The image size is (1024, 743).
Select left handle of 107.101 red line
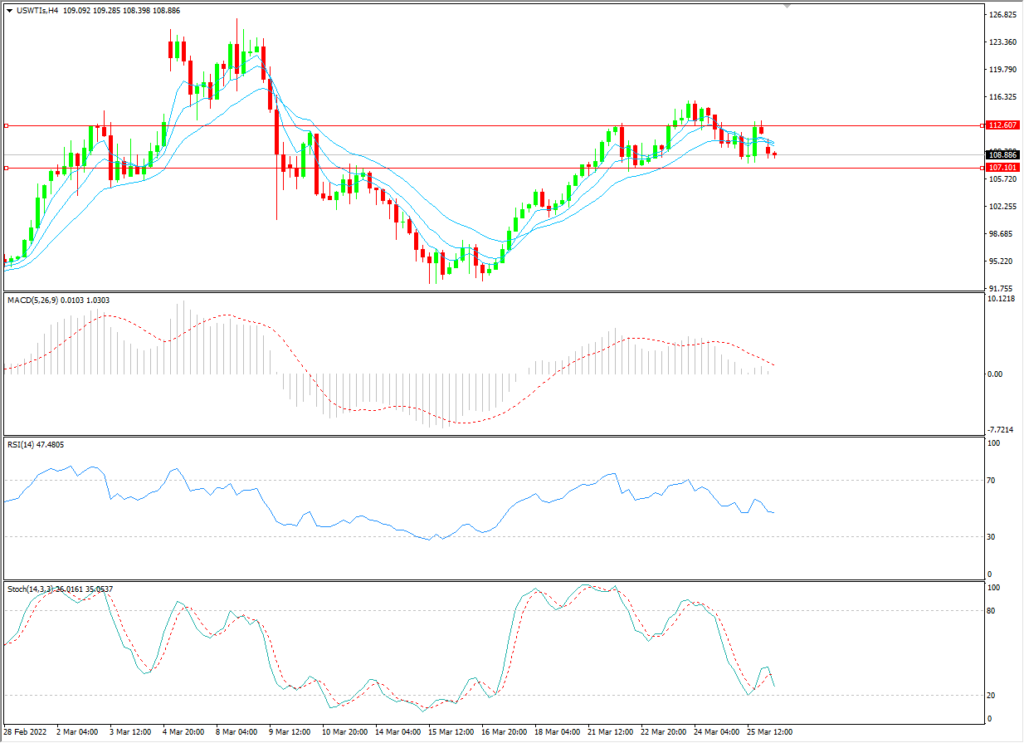point(6,168)
